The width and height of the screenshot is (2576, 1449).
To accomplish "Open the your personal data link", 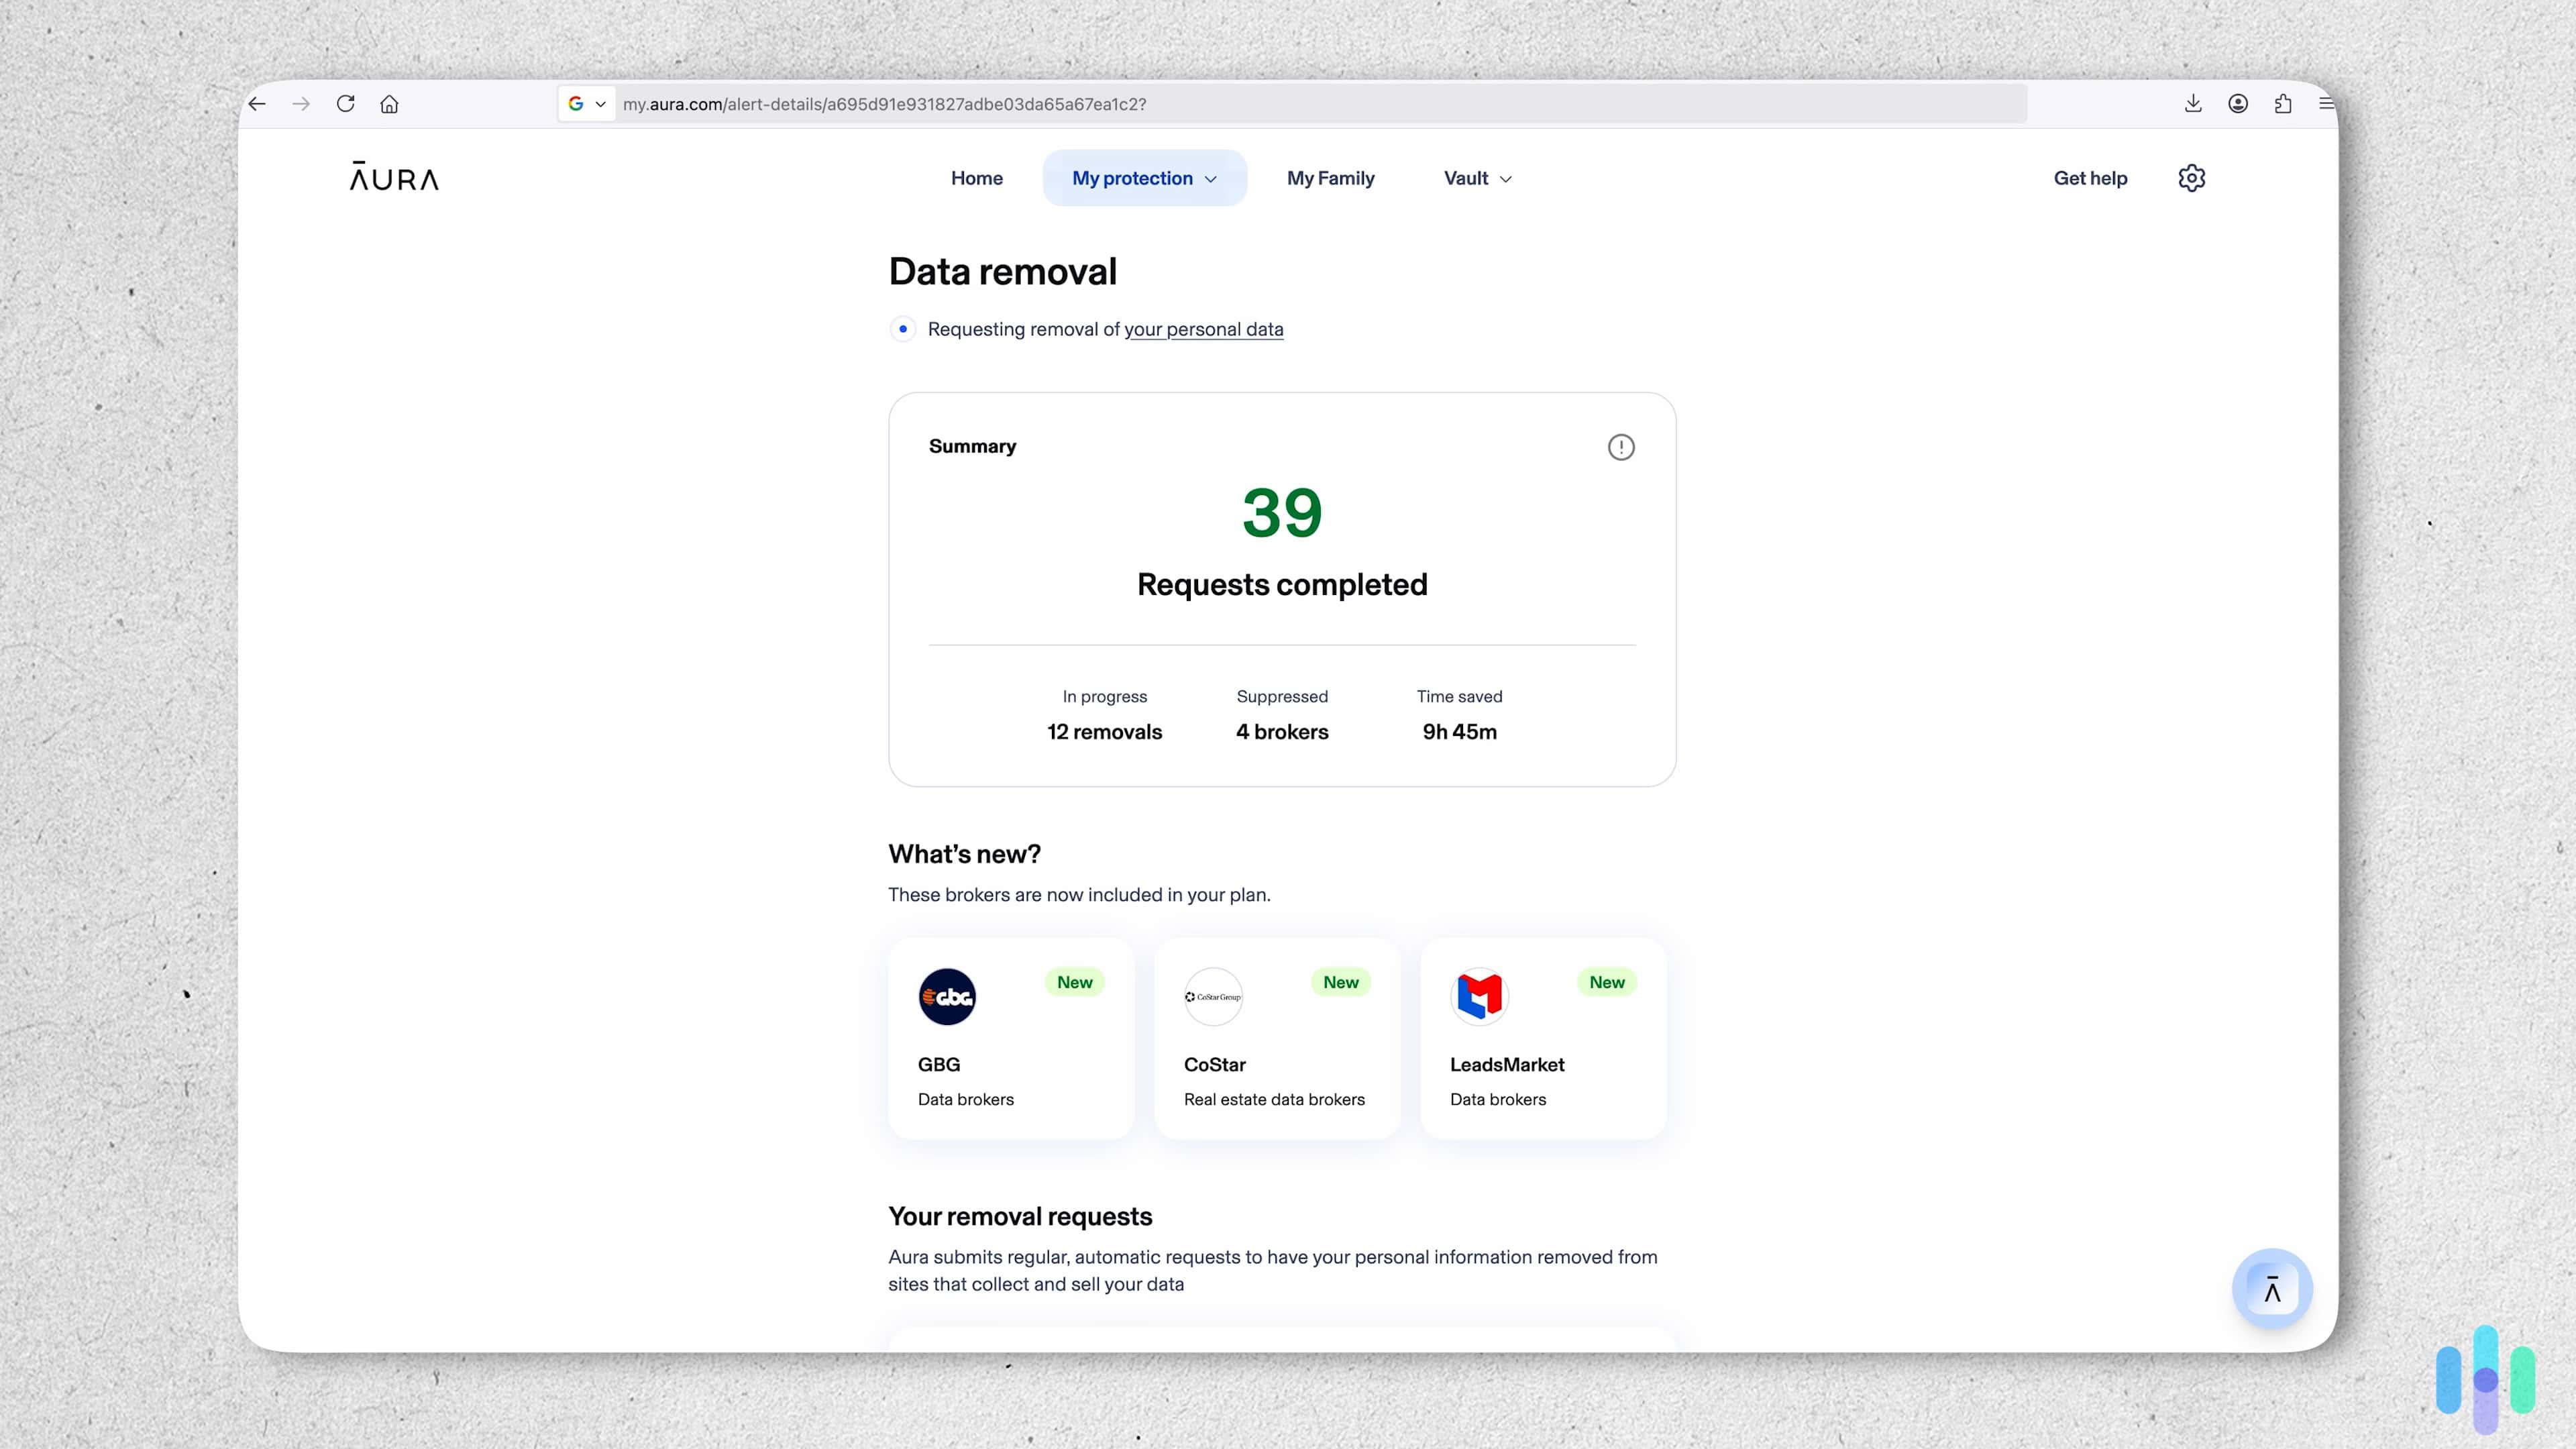I will 1203,329.
